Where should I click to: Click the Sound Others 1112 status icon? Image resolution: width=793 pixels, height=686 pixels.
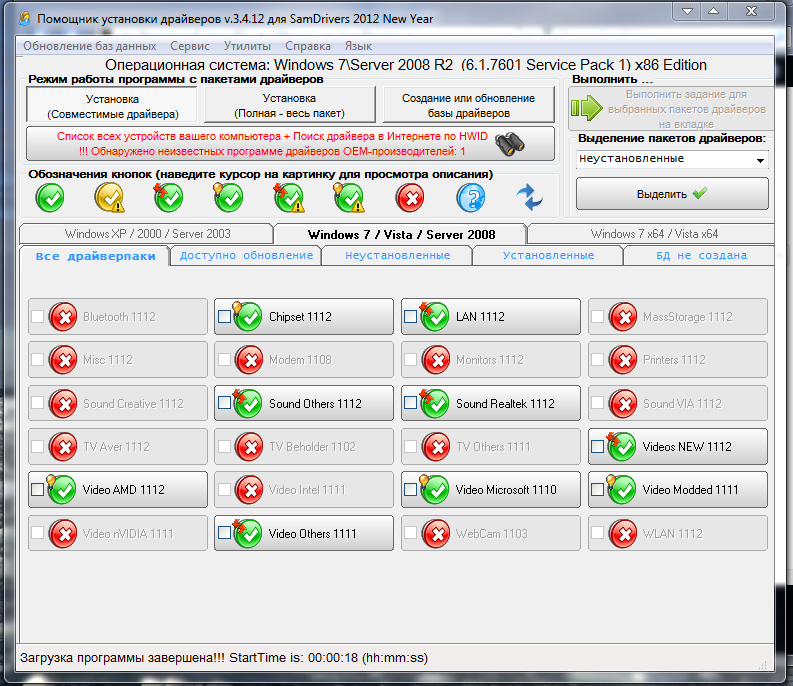247,403
